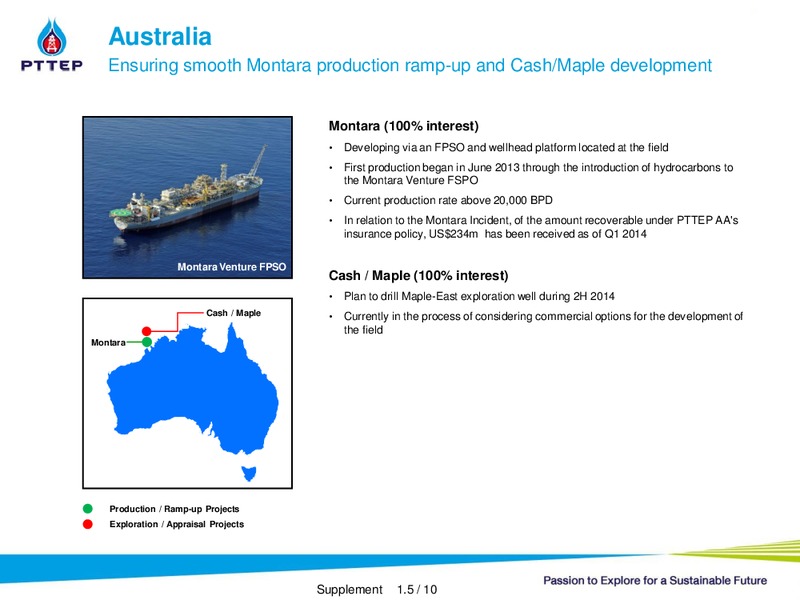Click the red Exploration legend dot
The height and width of the screenshot is (600, 800).
pyautogui.click(x=88, y=524)
